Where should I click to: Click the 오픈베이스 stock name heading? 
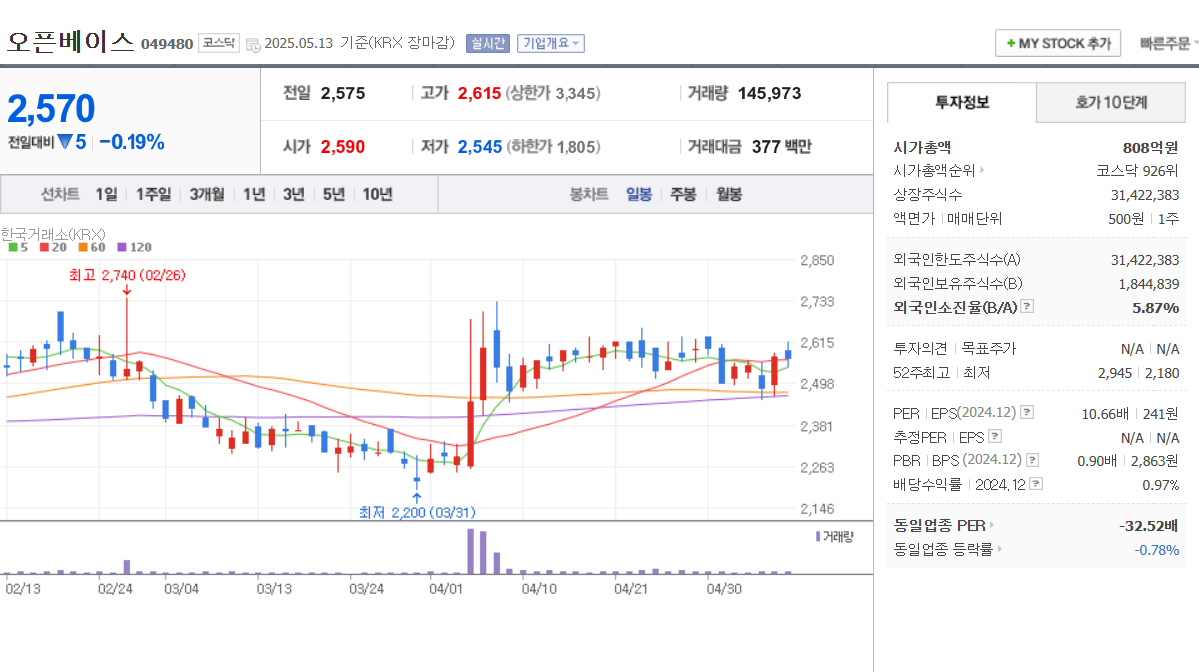pos(70,41)
